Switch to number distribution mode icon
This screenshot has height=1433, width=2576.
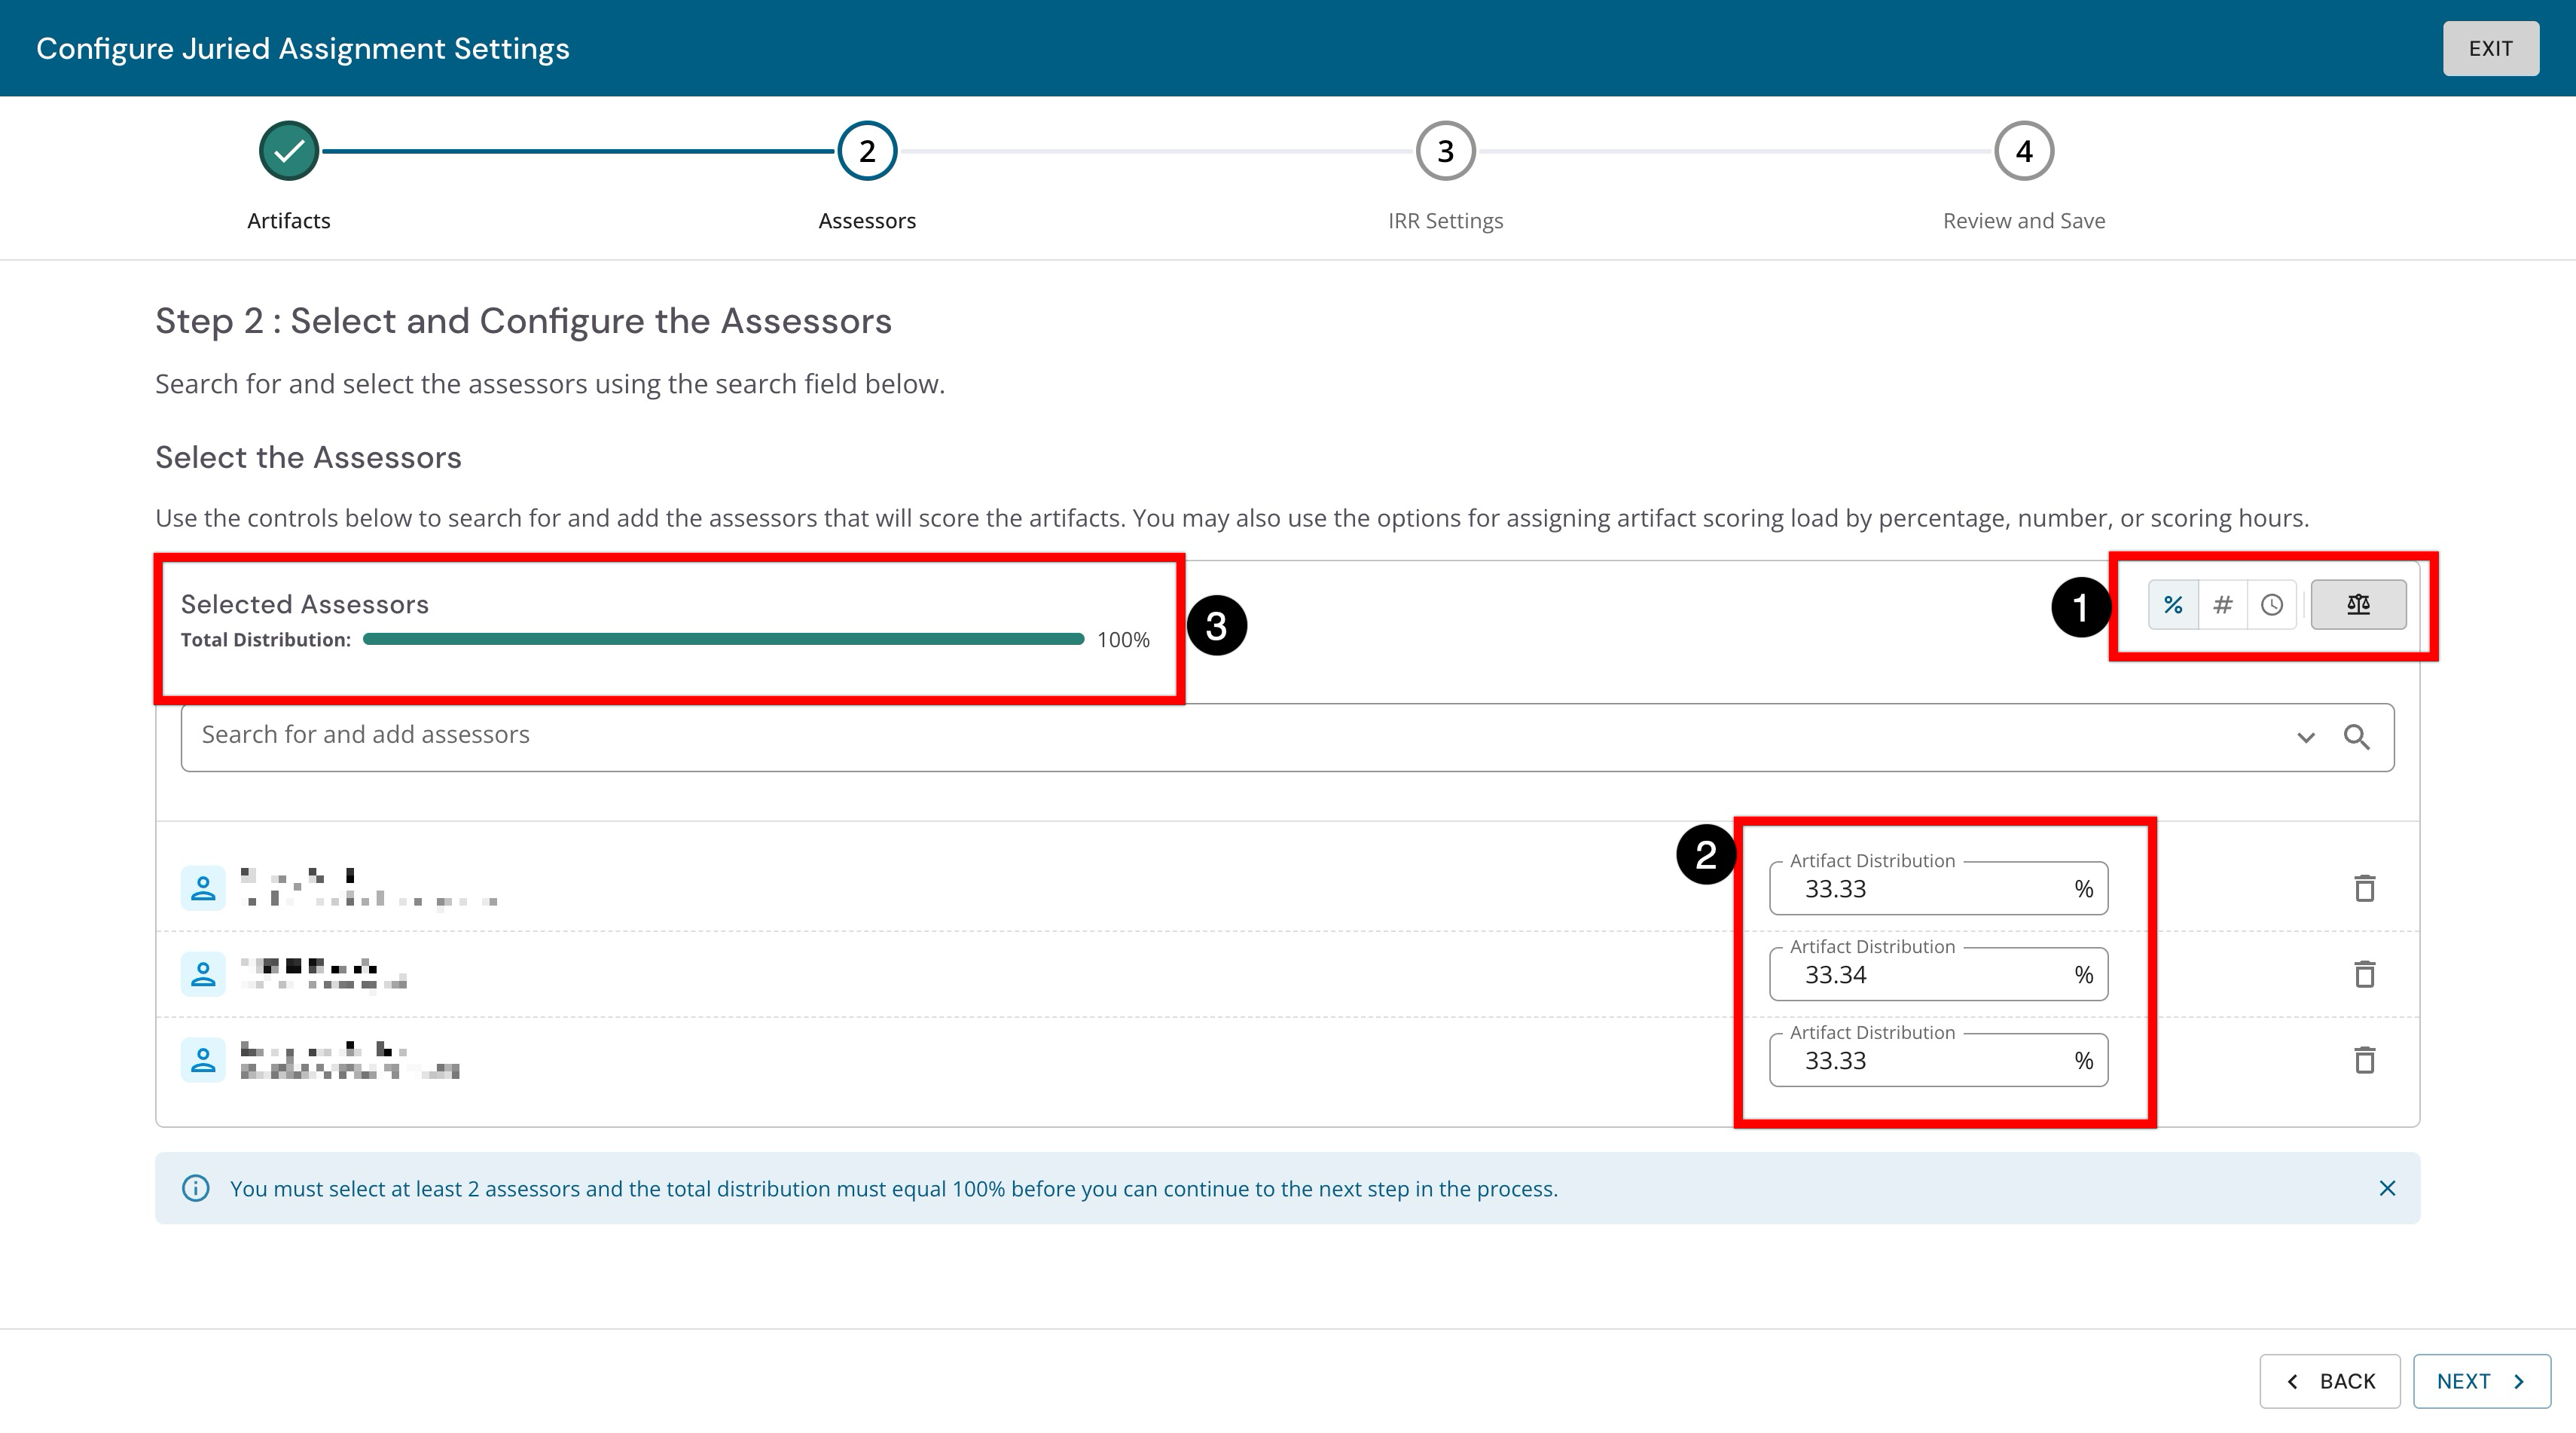click(2222, 605)
